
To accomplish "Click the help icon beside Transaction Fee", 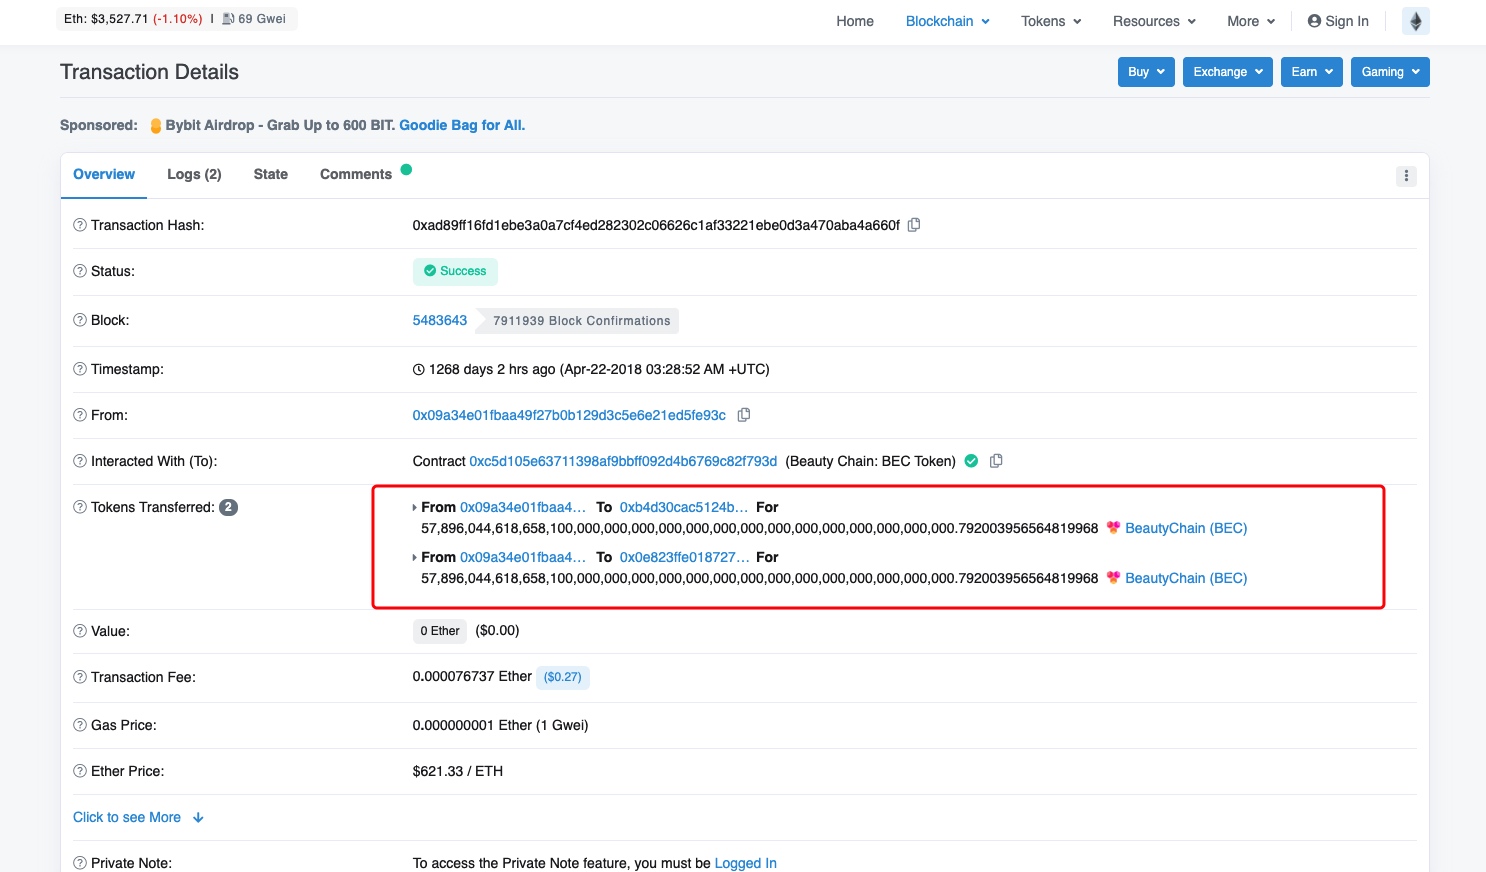I will [80, 677].
